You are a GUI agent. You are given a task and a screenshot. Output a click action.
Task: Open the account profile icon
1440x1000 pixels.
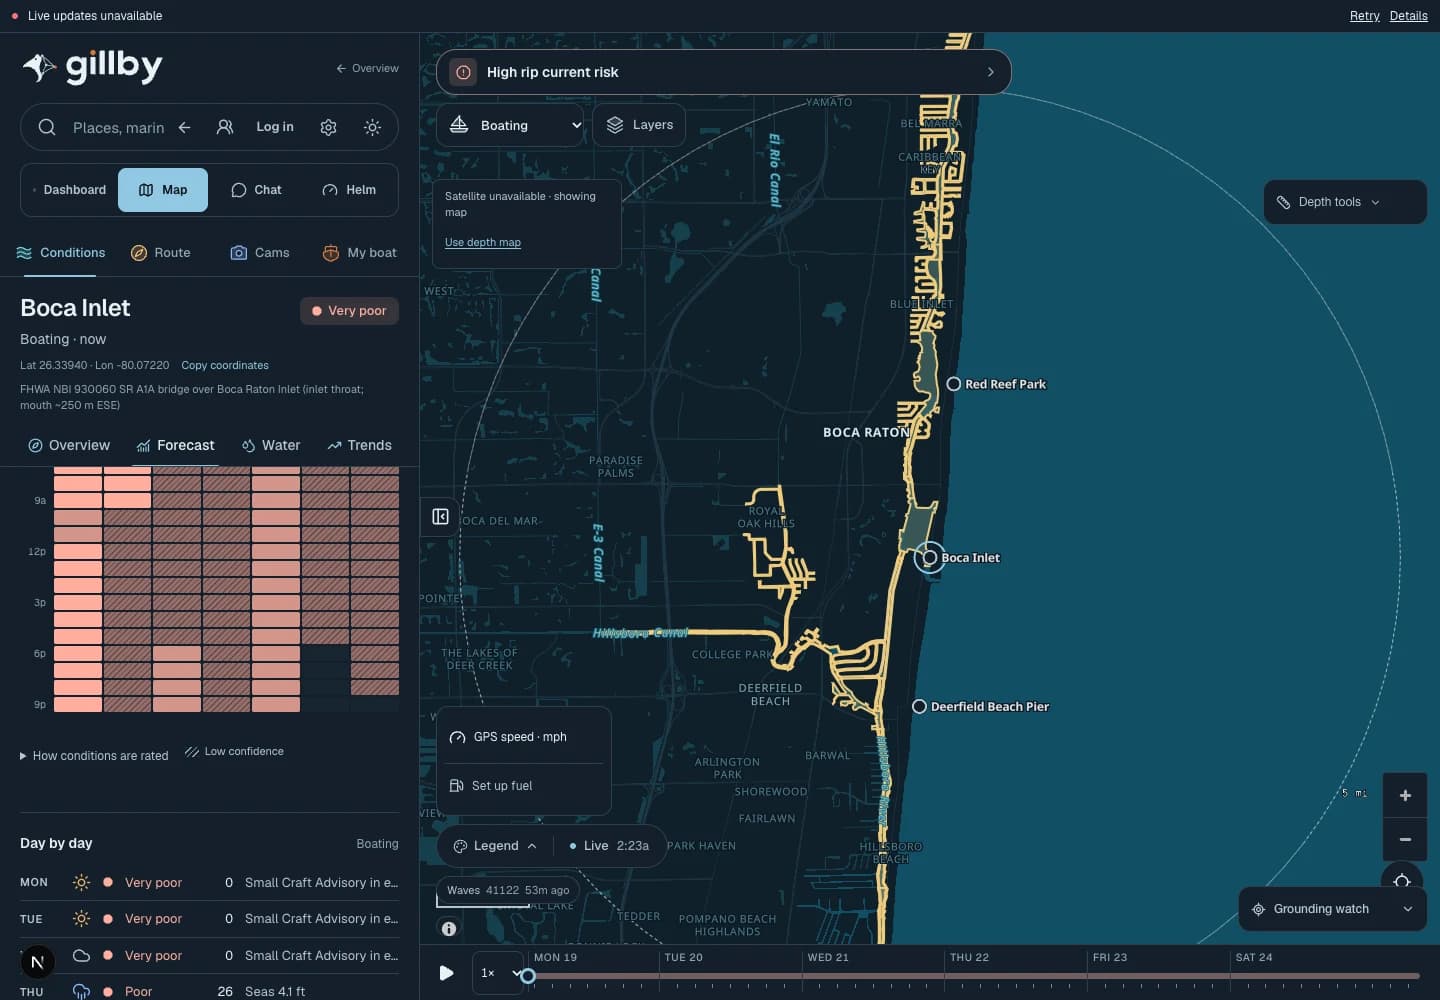(x=225, y=127)
